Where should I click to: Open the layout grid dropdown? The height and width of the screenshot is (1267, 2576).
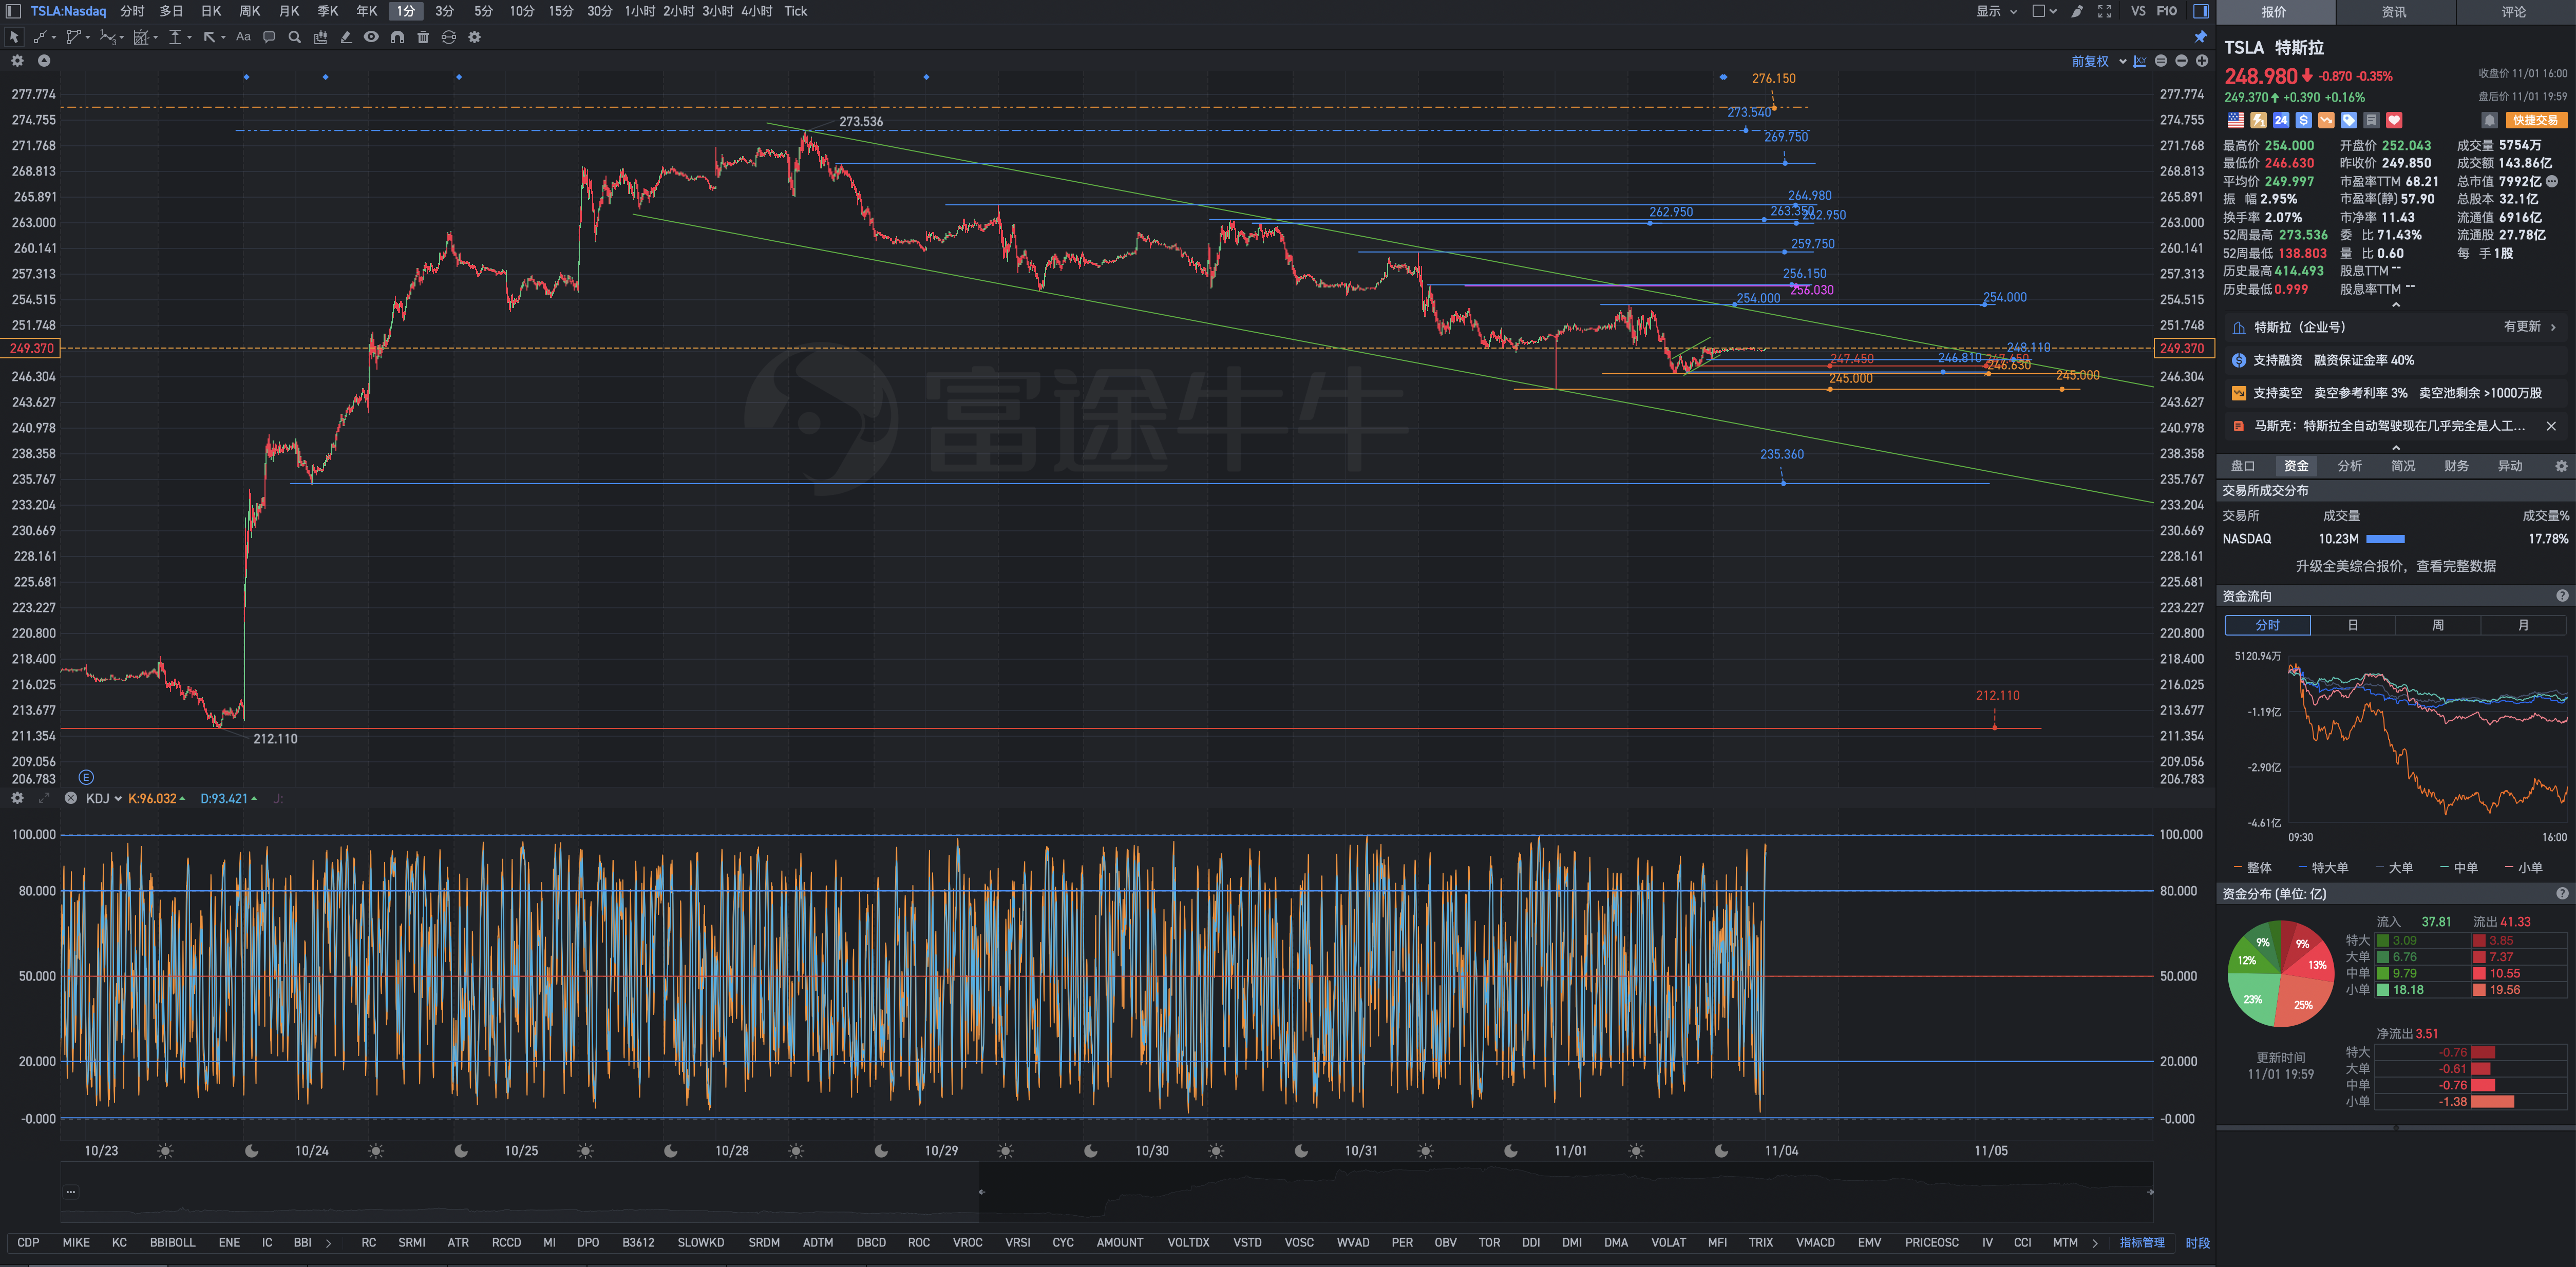(2044, 11)
